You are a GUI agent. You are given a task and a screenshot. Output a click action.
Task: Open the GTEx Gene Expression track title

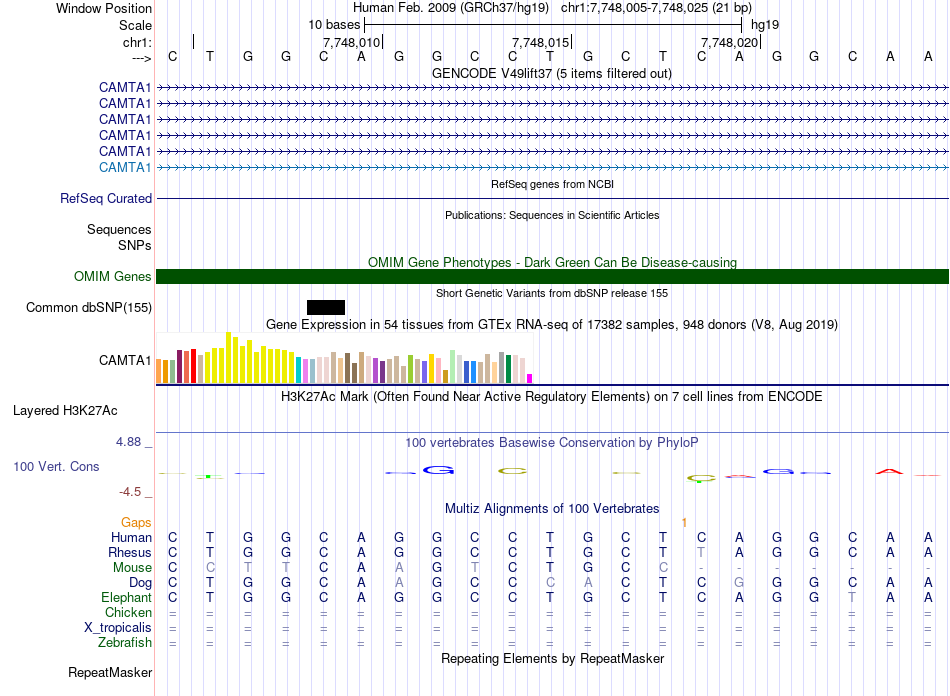point(551,324)
